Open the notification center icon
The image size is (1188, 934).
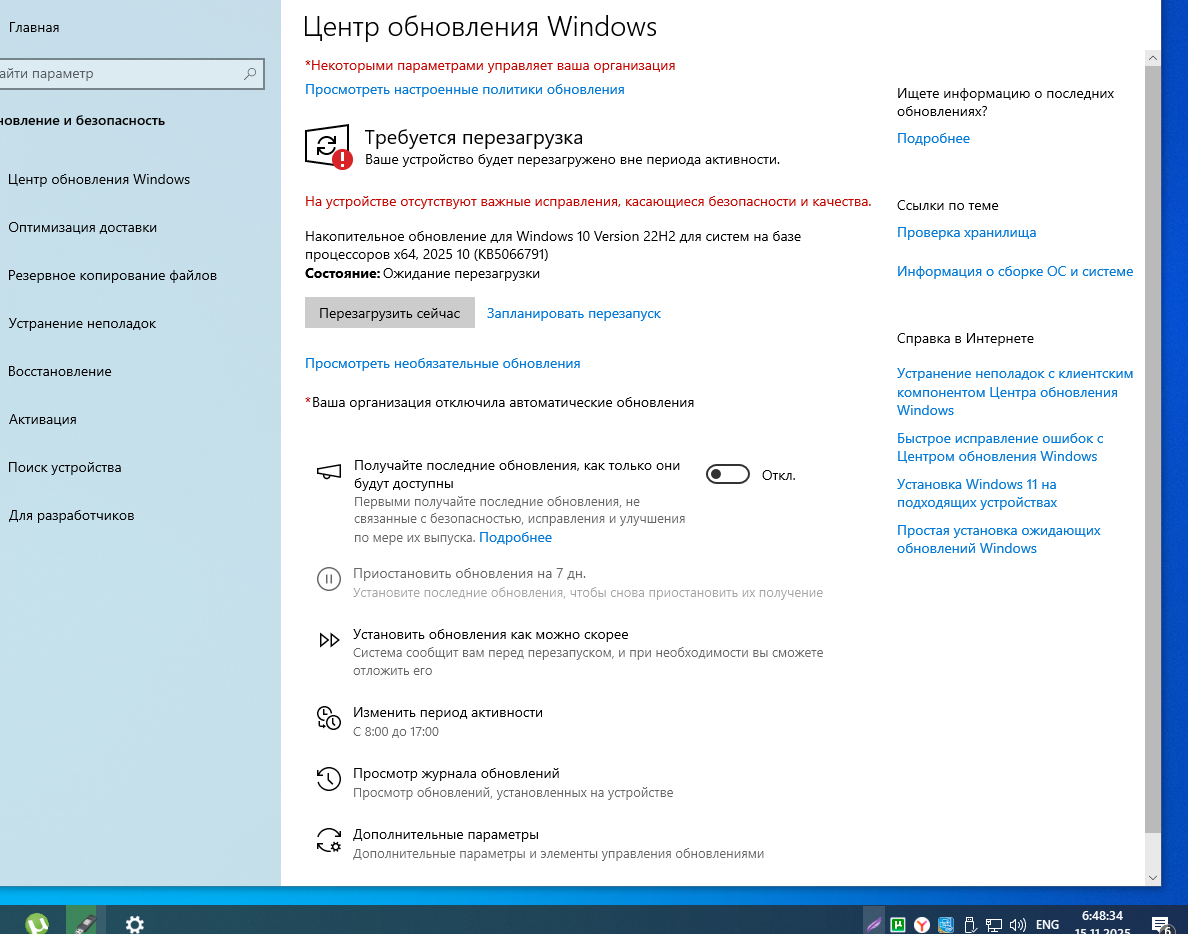tap(1161, 924)
